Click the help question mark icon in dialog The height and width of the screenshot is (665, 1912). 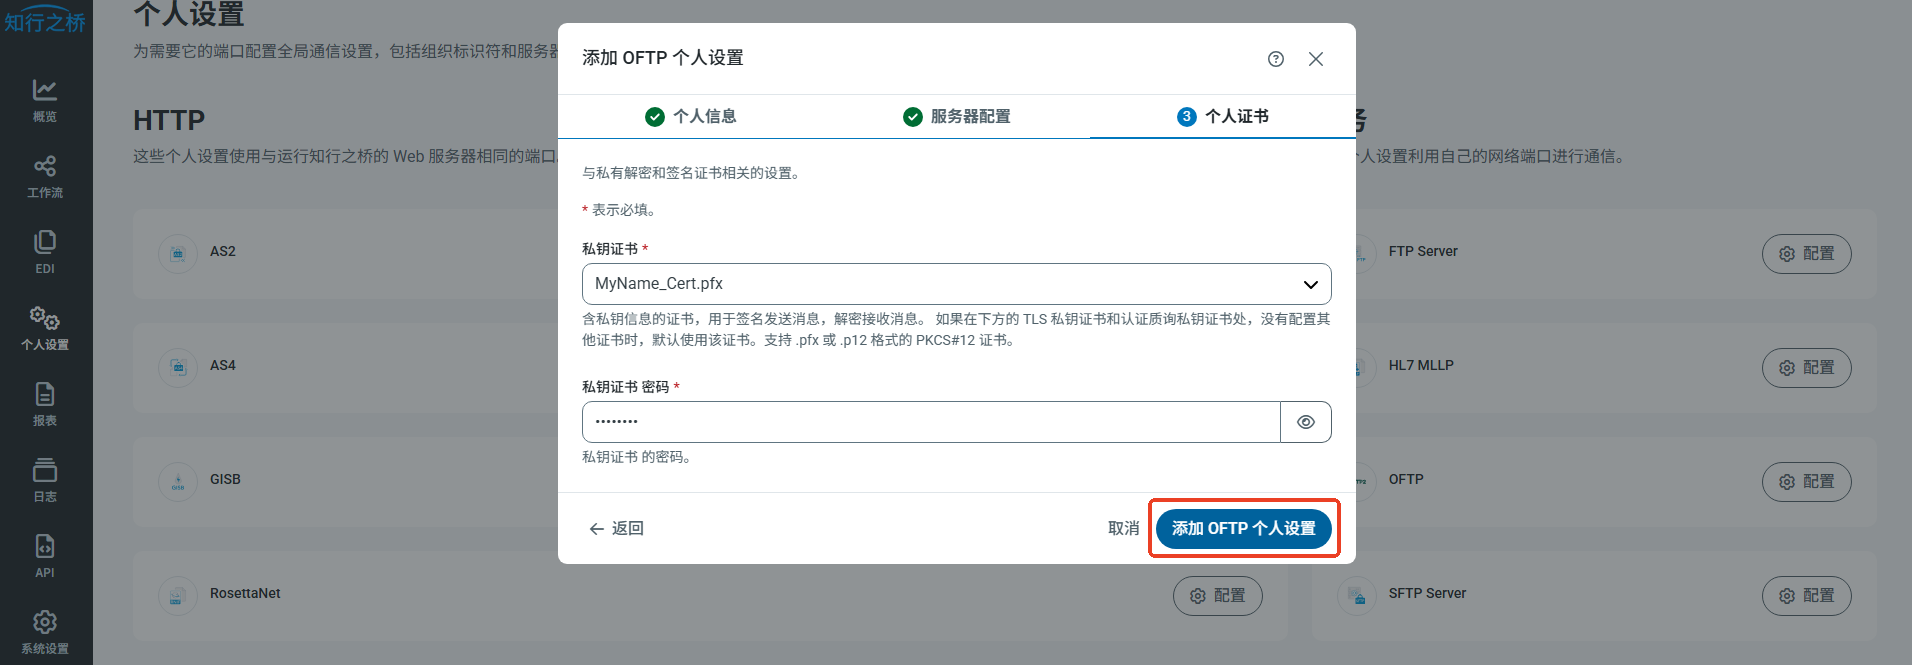1275,59
